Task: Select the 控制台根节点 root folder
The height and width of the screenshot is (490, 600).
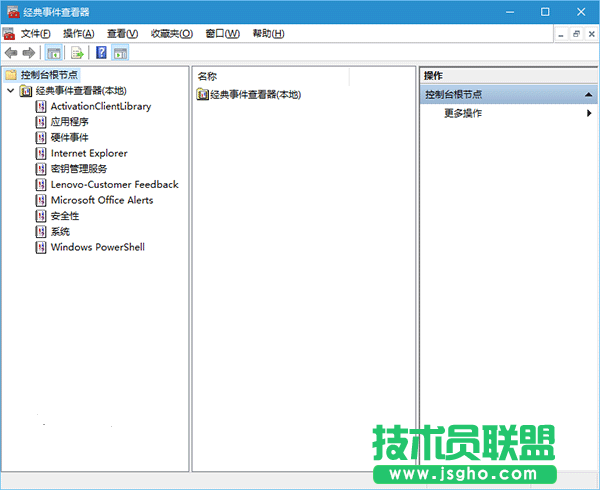Action: point(49,75)
